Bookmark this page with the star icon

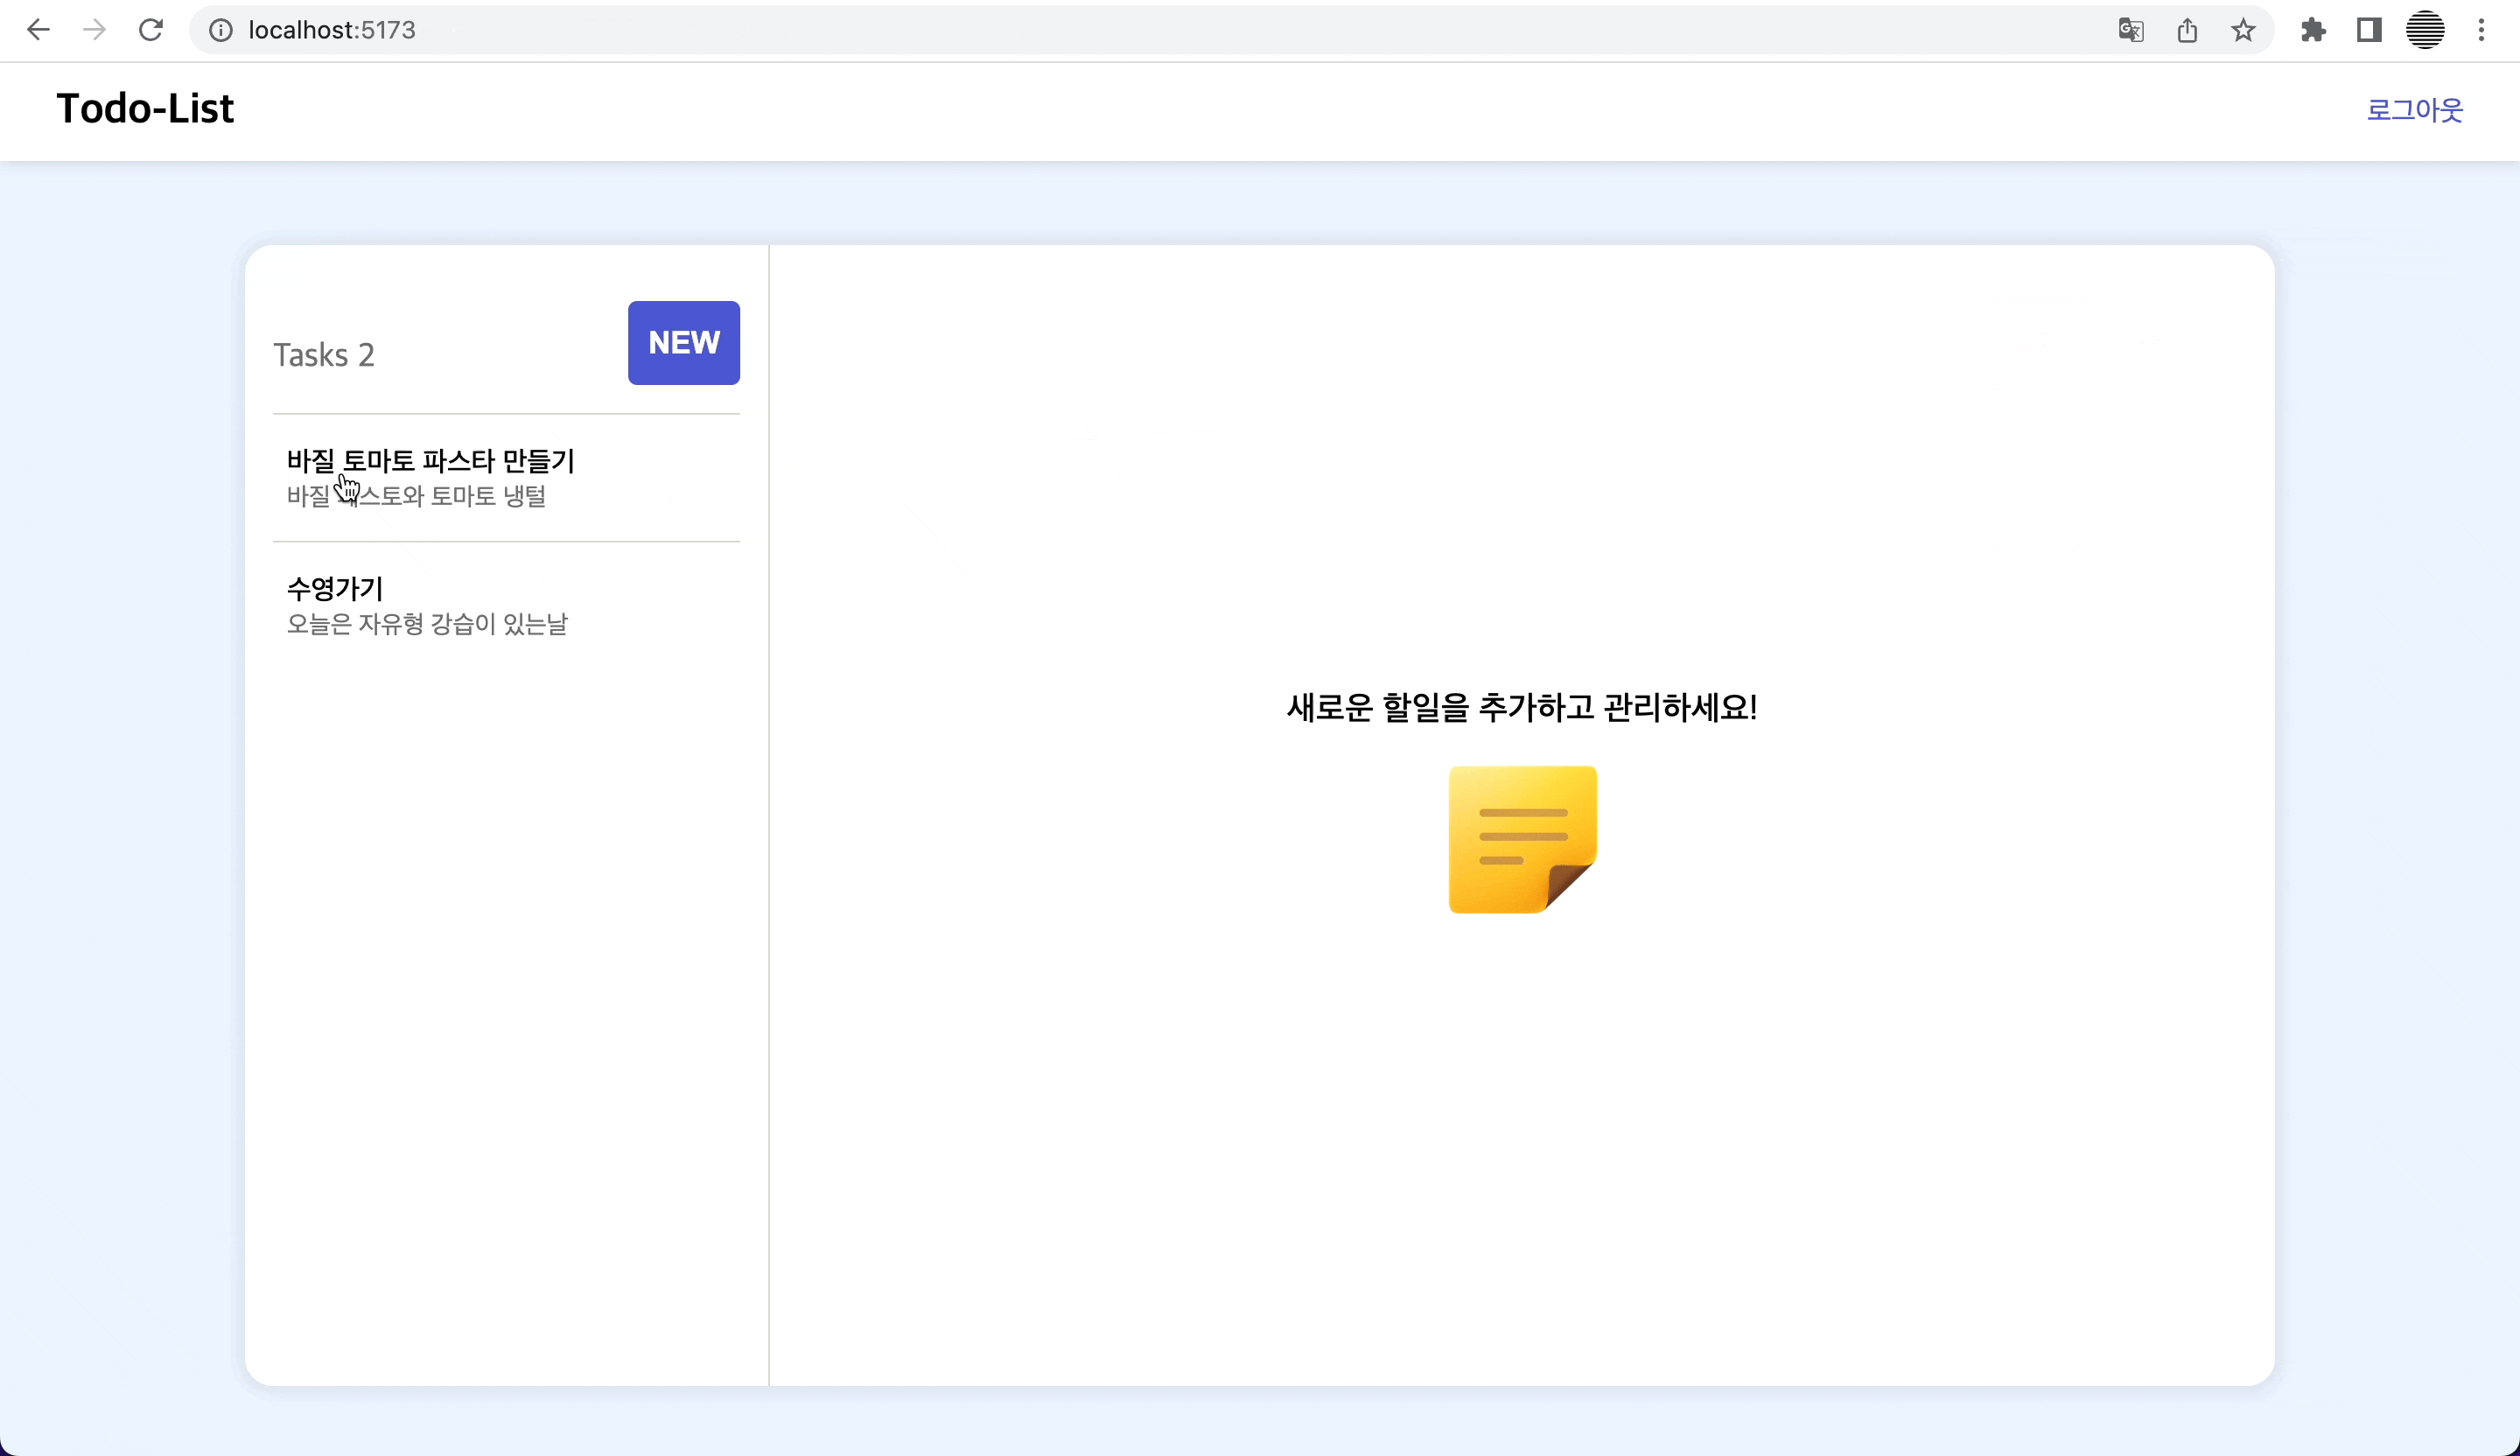[x=2243, y=30]
